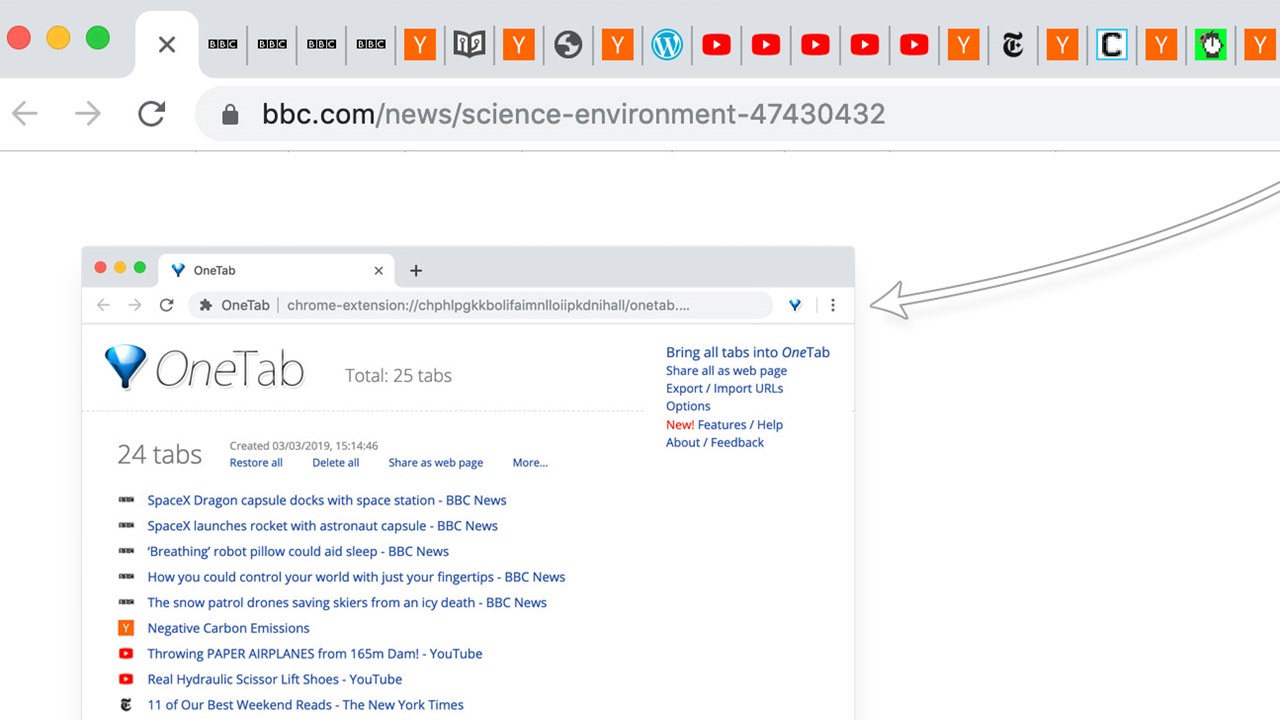
Task: Select the globe icon tab
Action: coord(568,45)
